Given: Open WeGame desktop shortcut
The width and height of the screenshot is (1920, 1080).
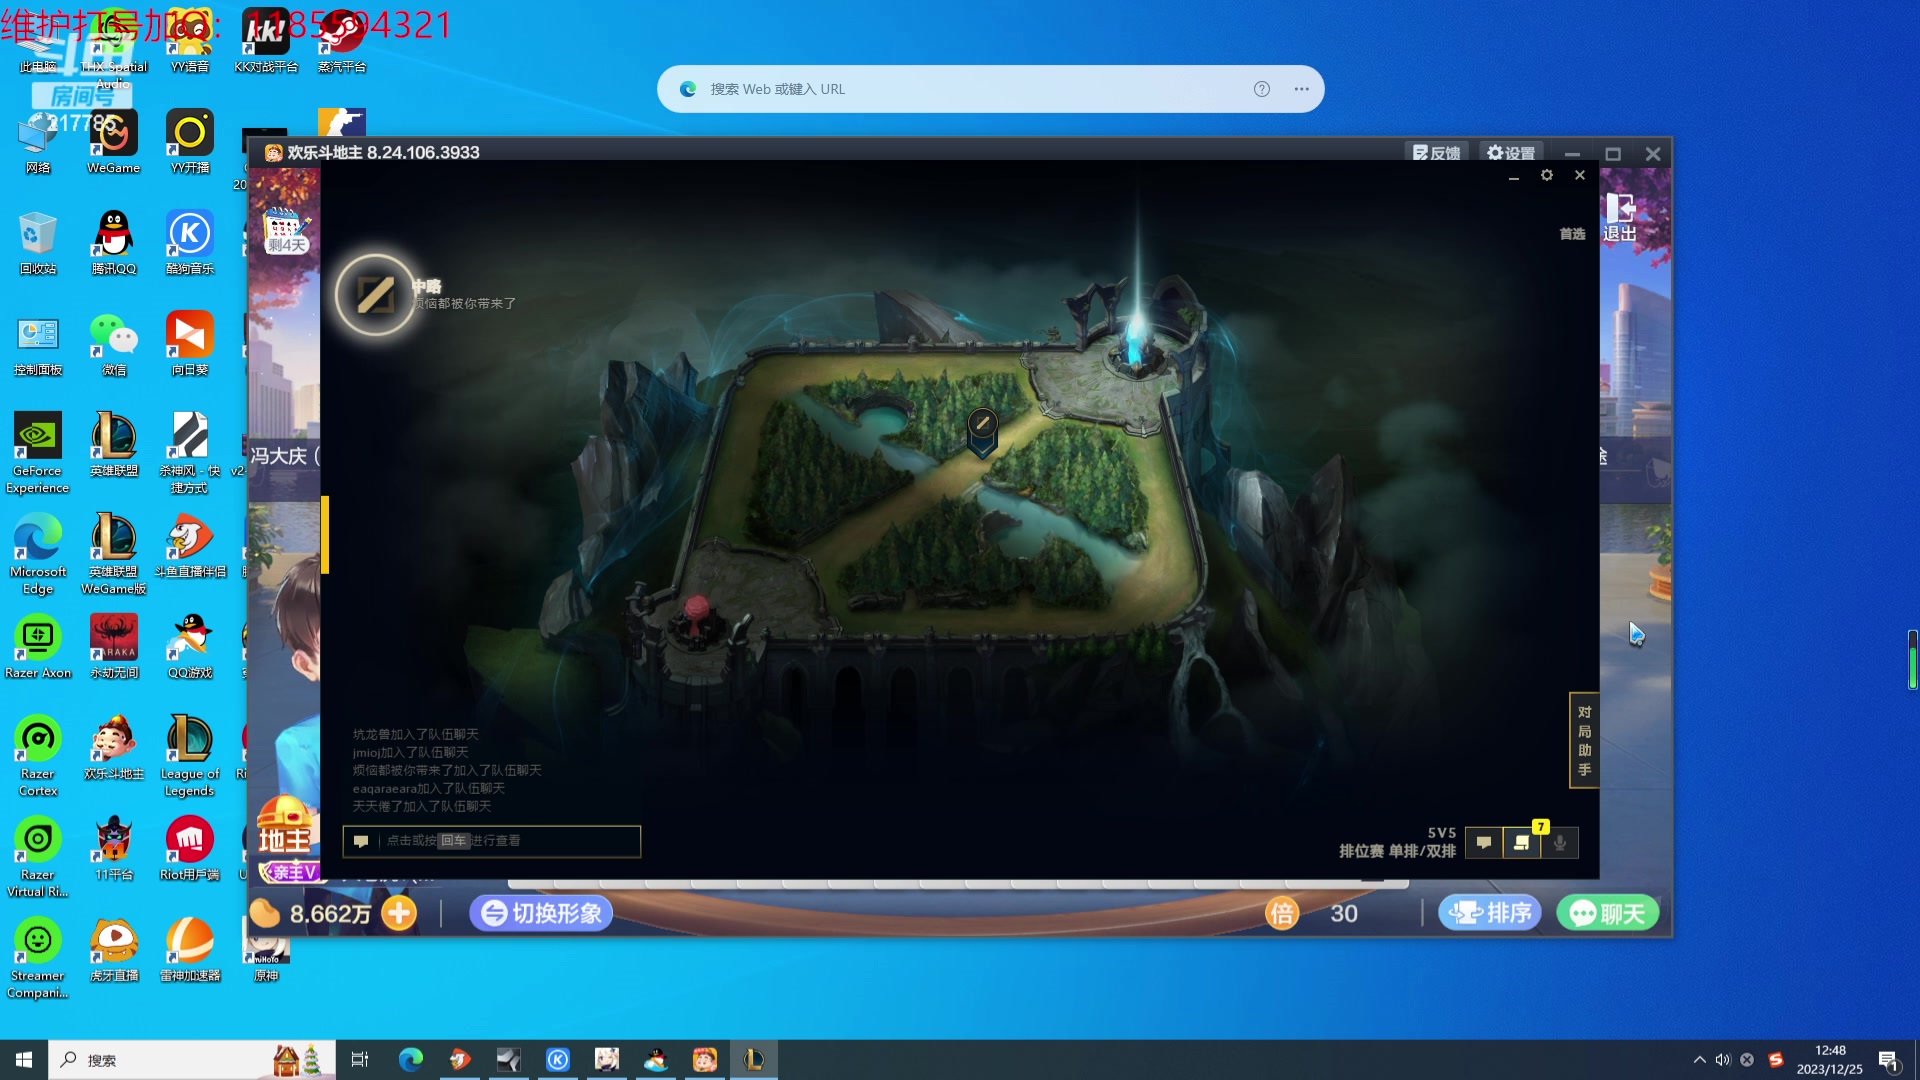Looking at the screenshot, I should (x=114, y=142).
